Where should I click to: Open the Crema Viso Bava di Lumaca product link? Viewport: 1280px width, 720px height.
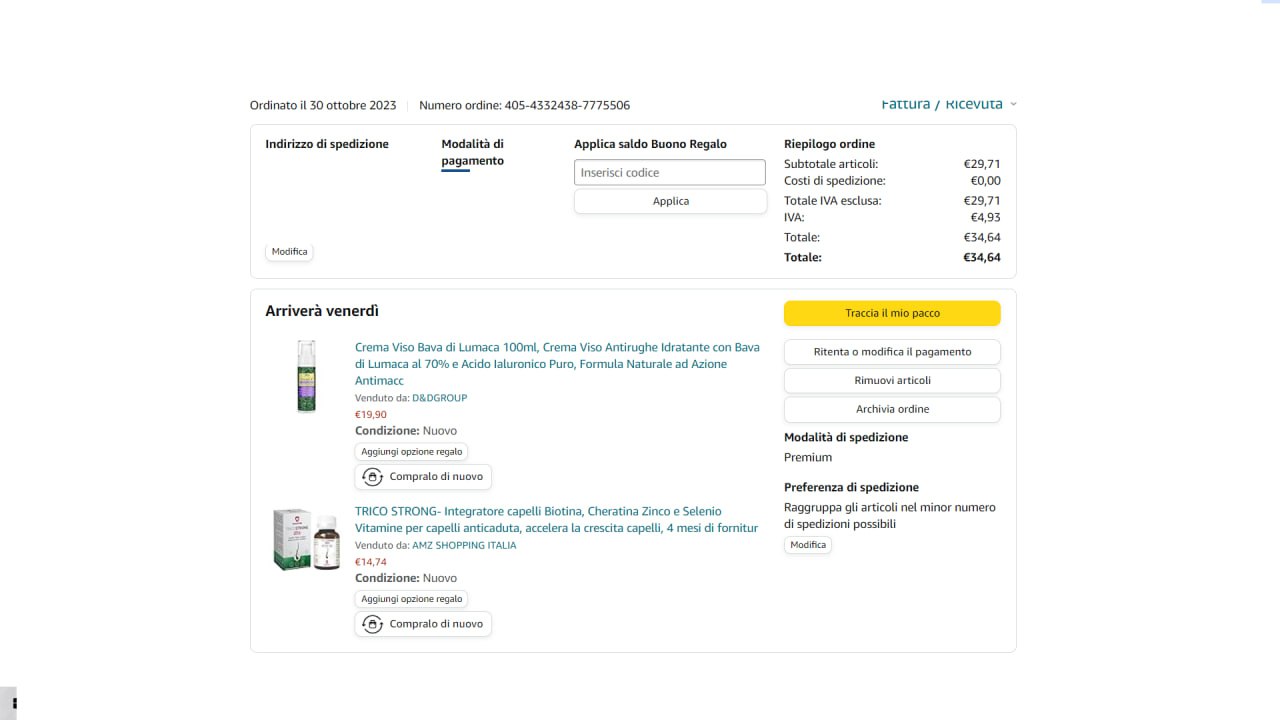click(556, 364)
